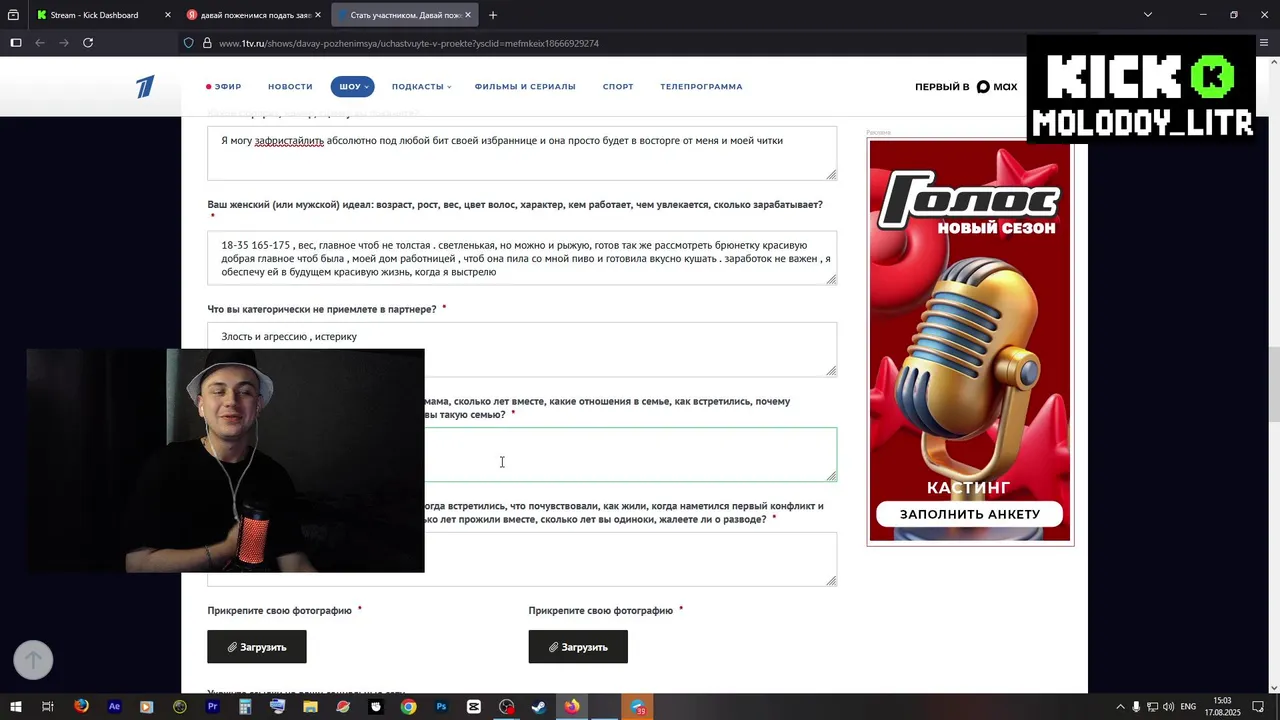Open File Explorer folder in taskbar
The image size is (1280, 720).
[310, 706]
